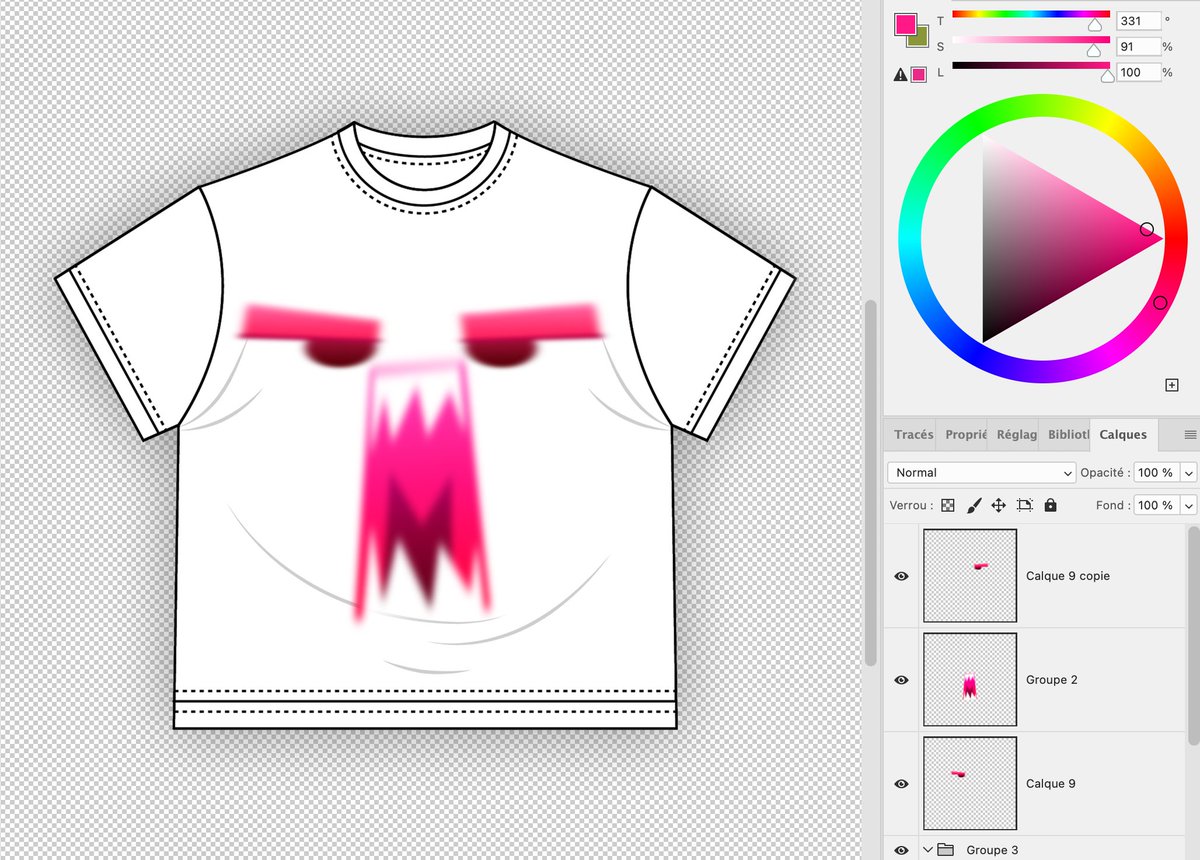This screenshot has width=1200, height=860.
Task: Click the Calque 9 copie layer thumbnail
Action: tap(970, 576)
